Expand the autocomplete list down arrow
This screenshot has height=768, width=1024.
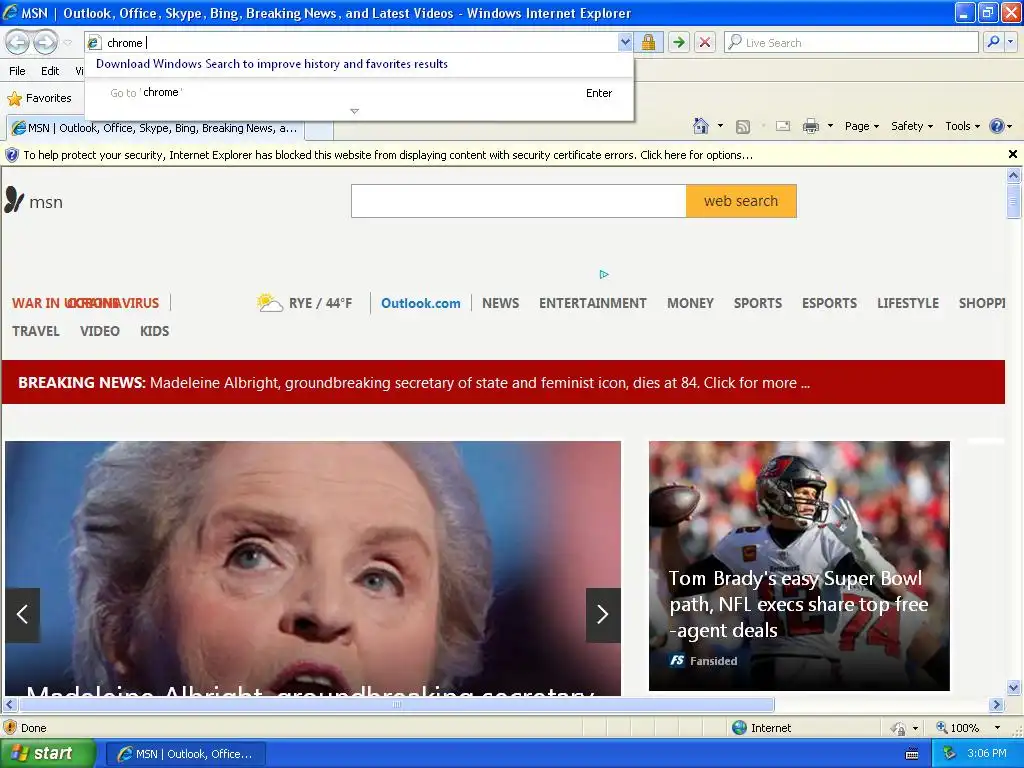coord(355,111)
